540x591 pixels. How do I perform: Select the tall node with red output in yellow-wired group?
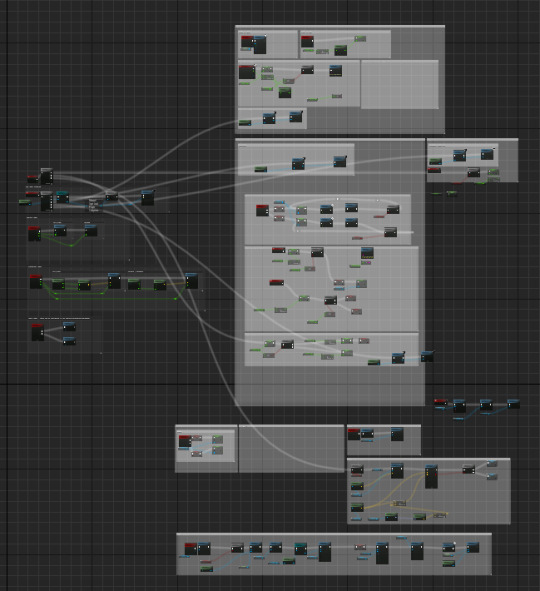pyautogui.click(x=431, y=476)
